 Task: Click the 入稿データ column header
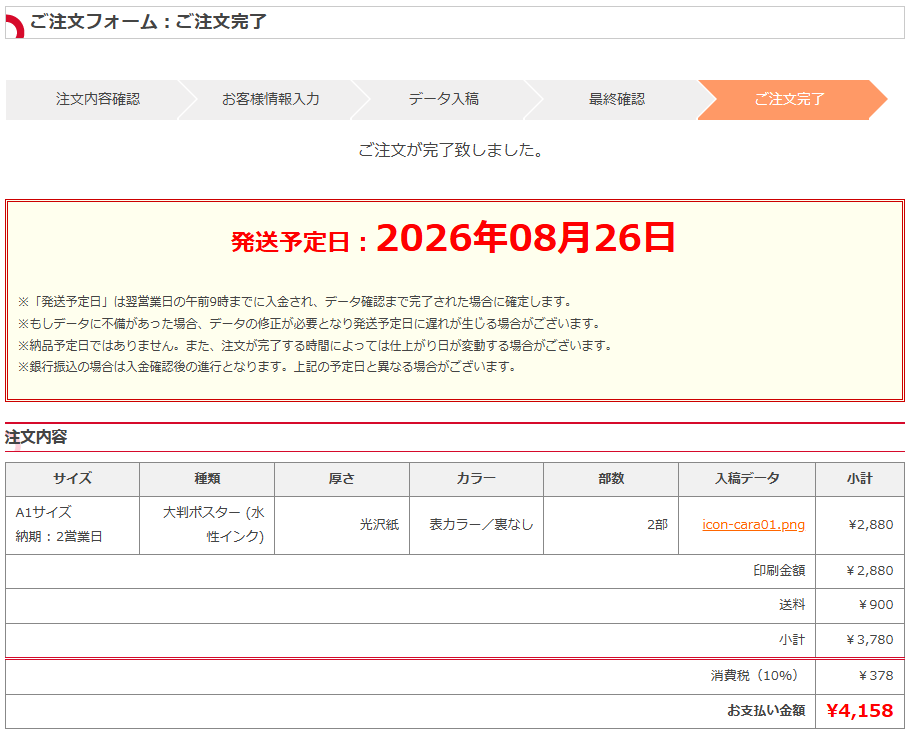[x=747, y=479]
